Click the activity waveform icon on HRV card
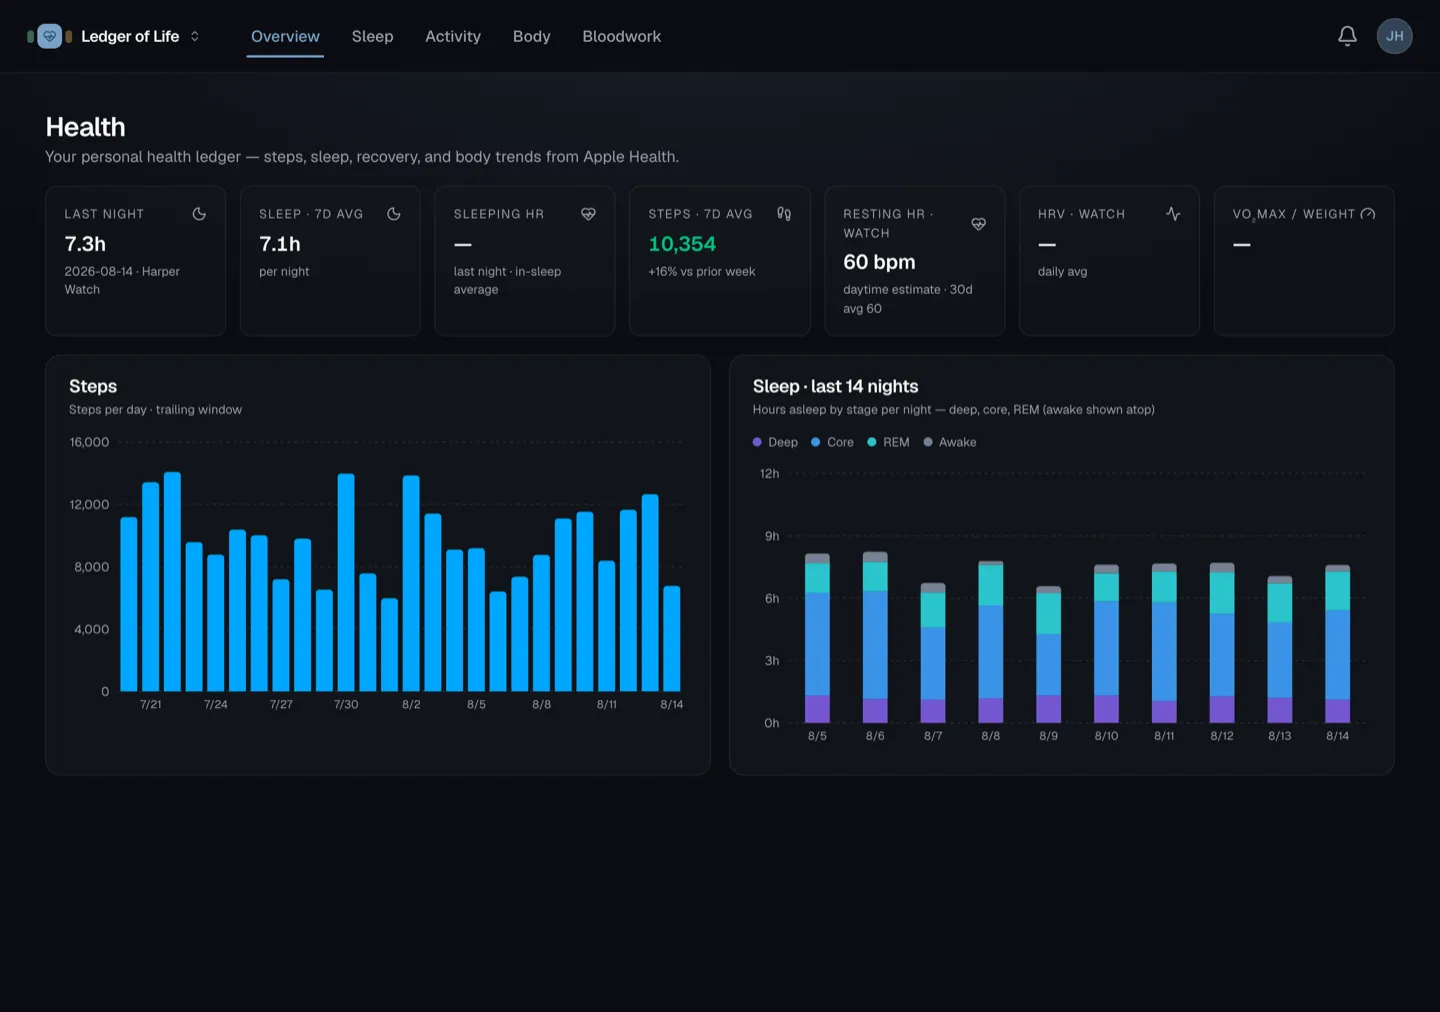This screenshot has height=1012, width=1440. [1173, 214]
